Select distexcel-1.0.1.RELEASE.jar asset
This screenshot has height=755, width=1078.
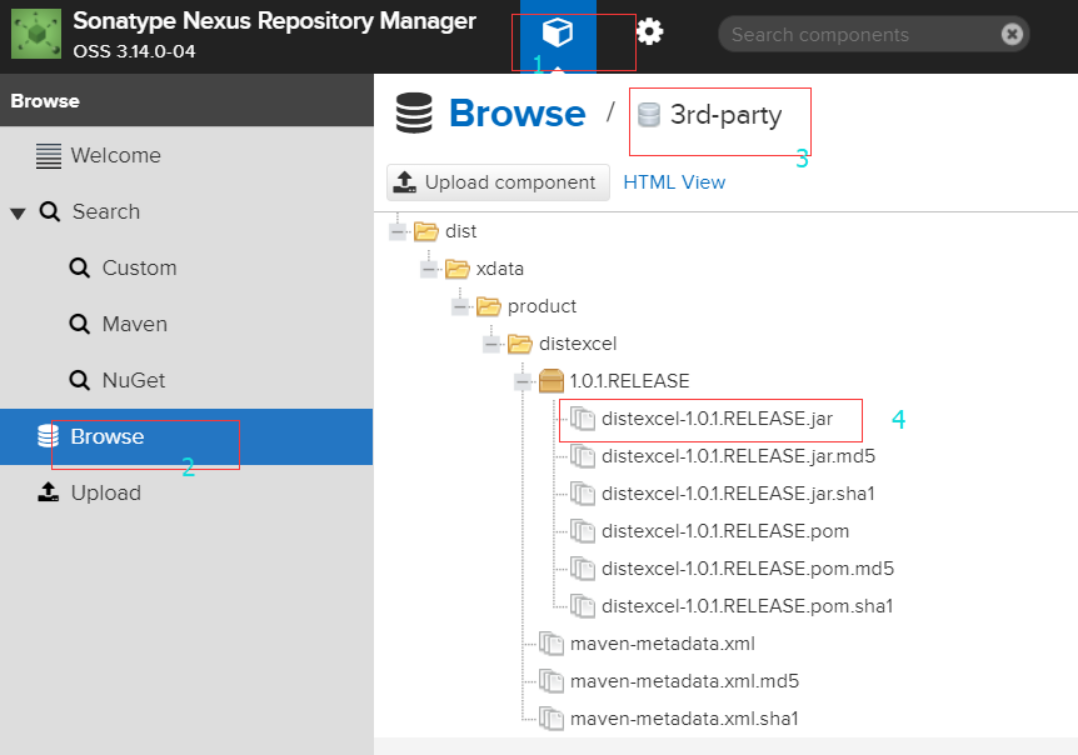click(x=716, y=419)
